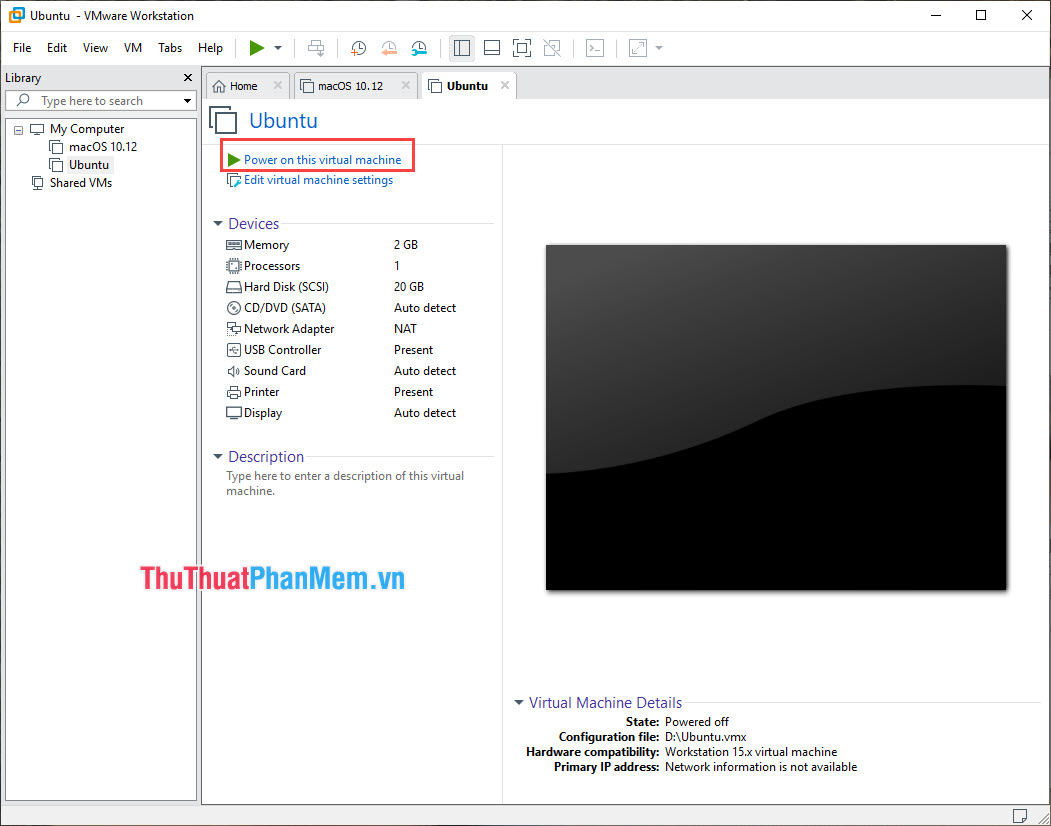
Task: Expand the Library search filter dropdown
Action: [187, 100]
